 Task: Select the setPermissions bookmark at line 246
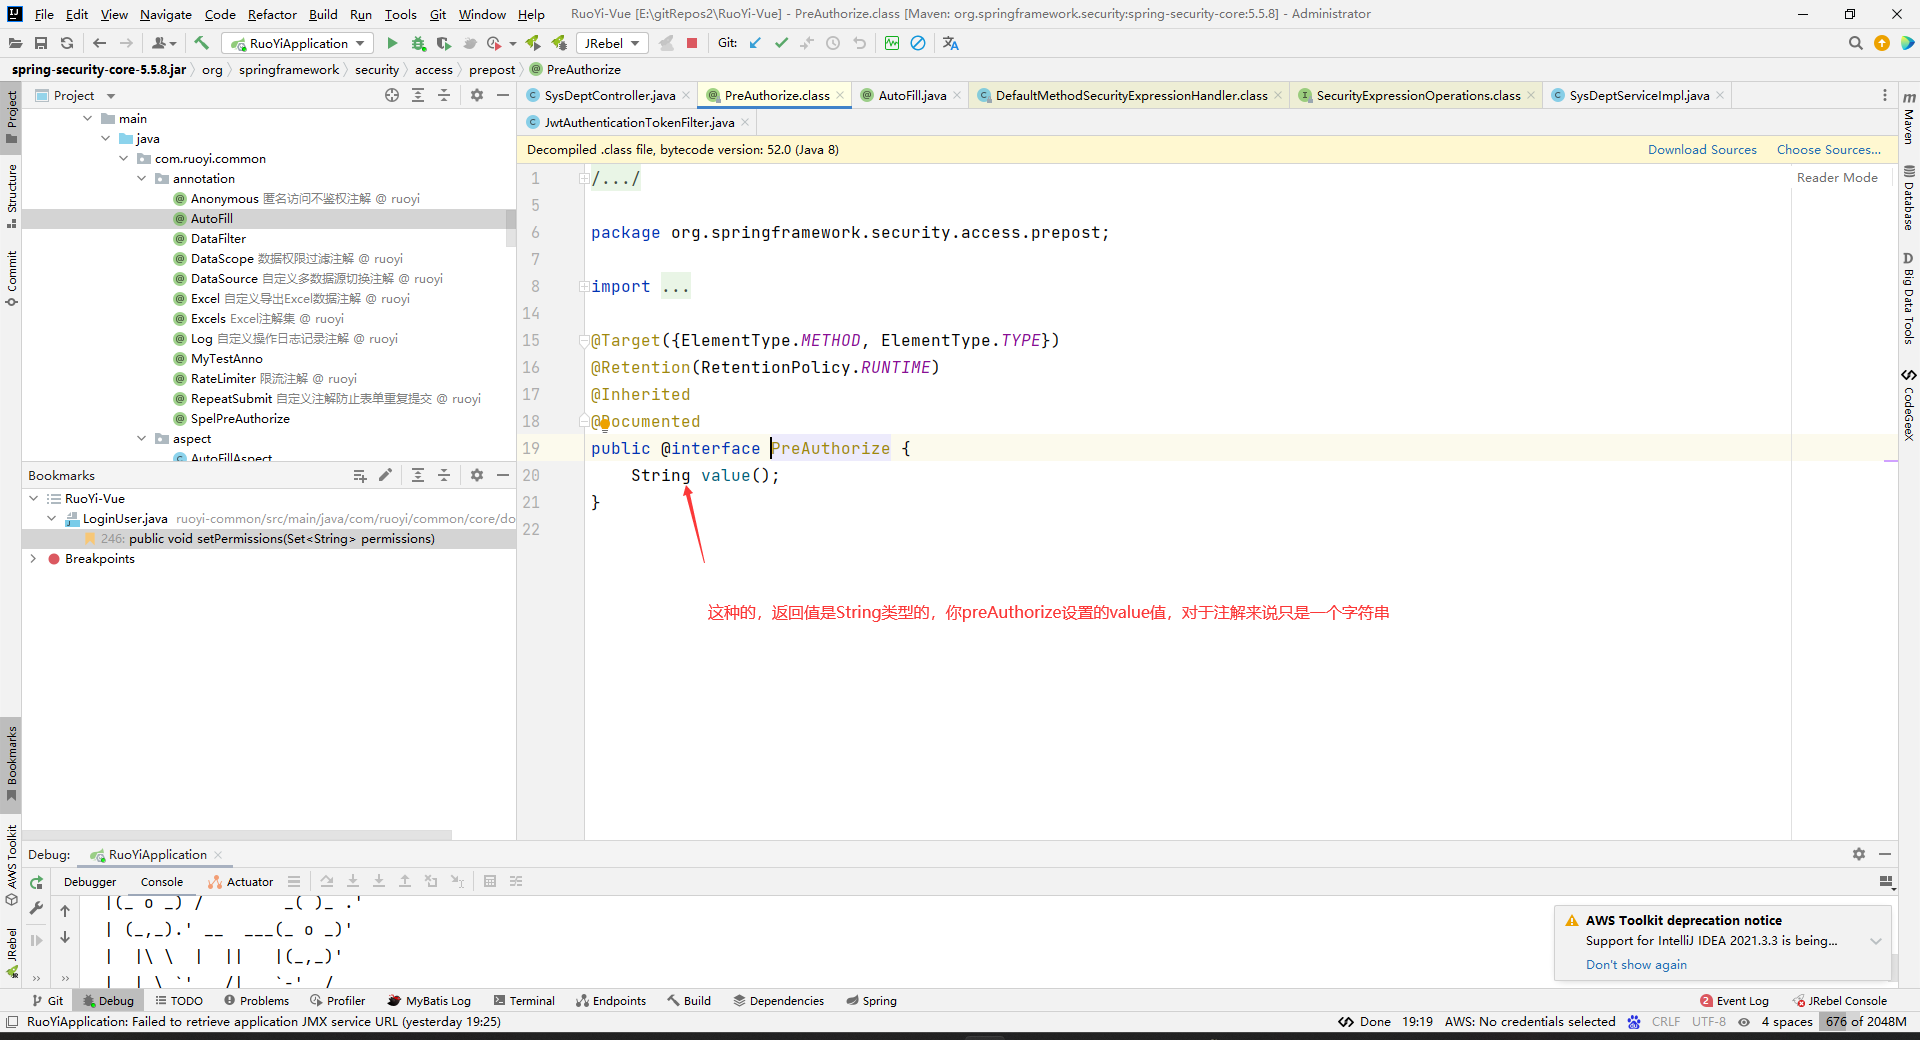point(268,538)
